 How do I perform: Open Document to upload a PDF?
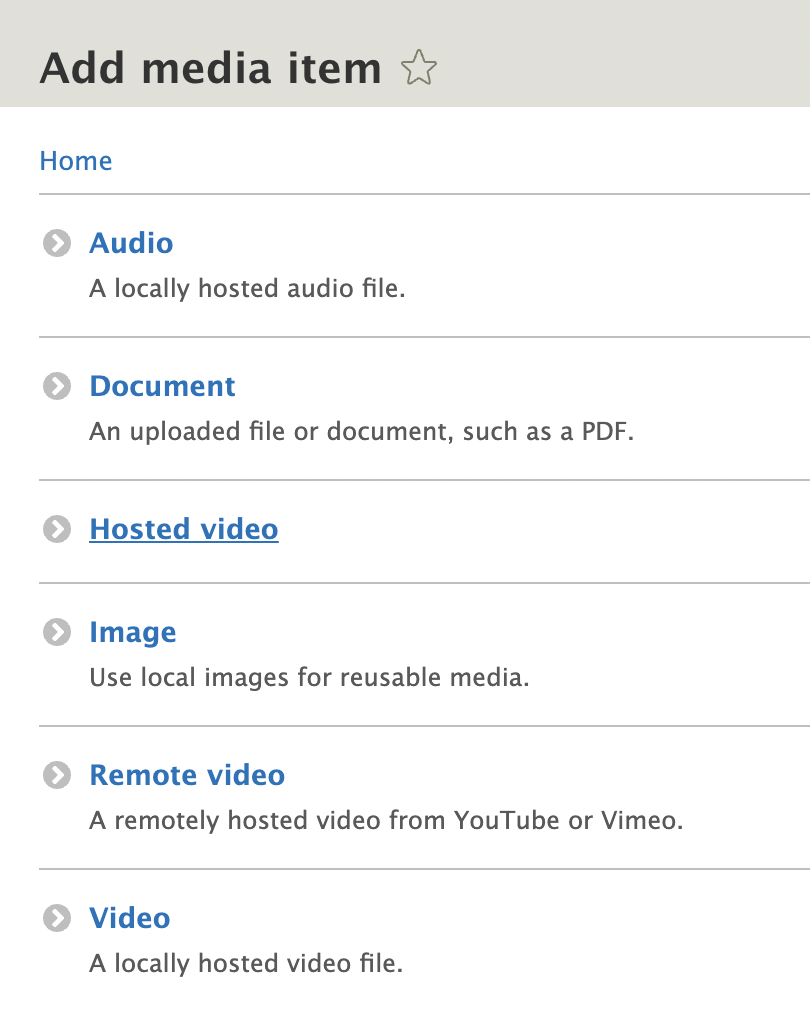162,386
